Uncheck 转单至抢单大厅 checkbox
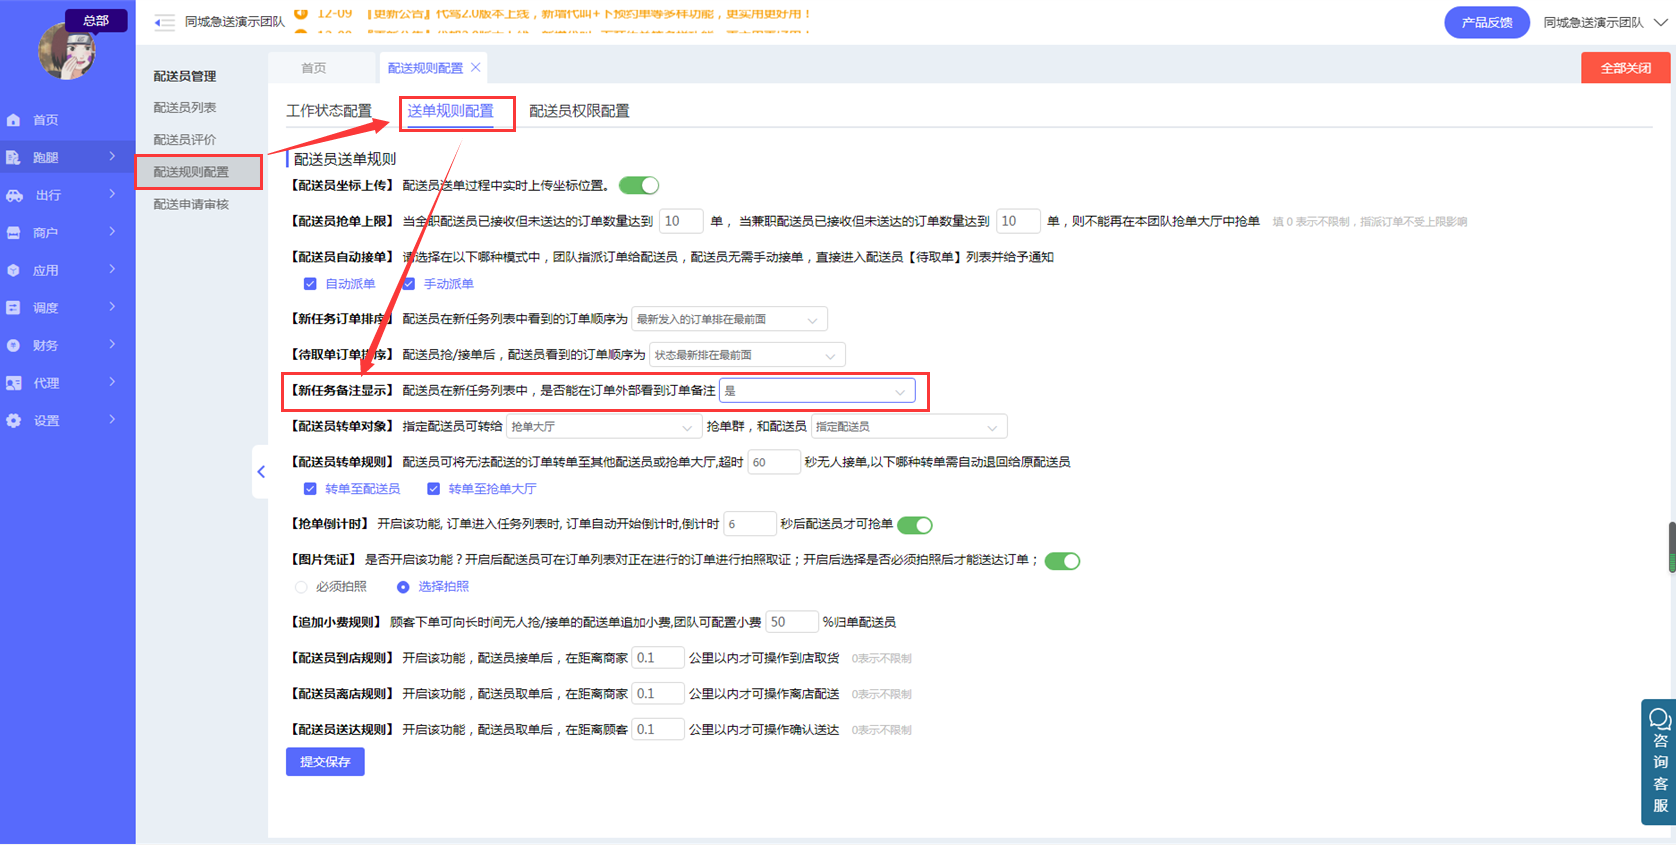The image size is (1676, 845). 433,489
